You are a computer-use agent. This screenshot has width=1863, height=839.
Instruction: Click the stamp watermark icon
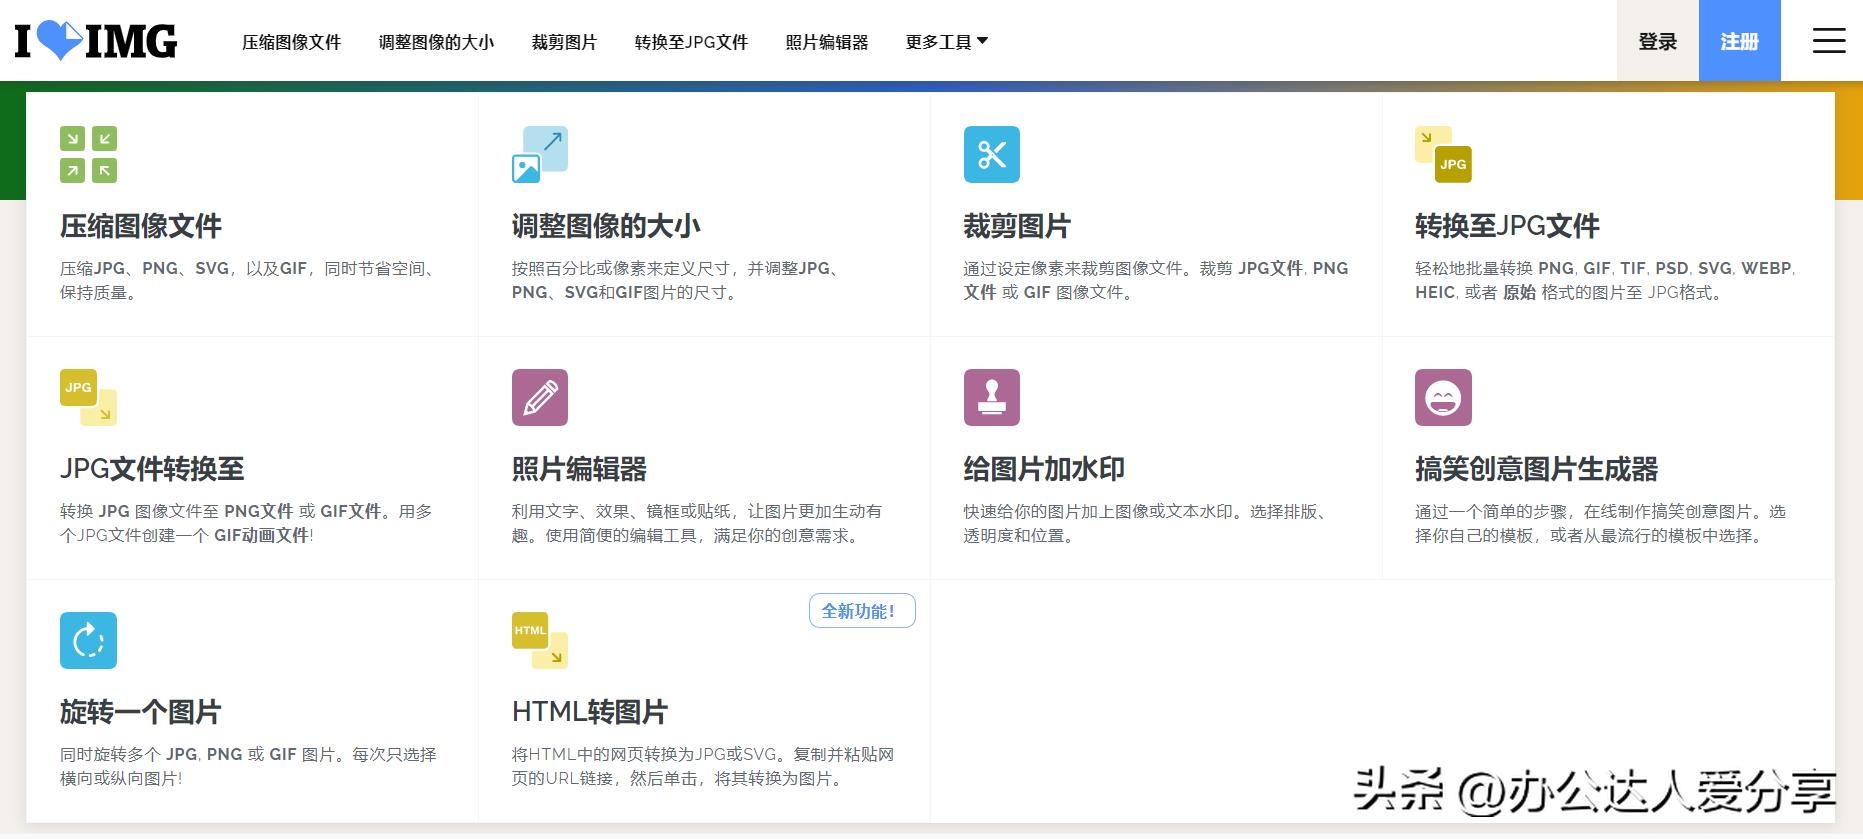click(x=992, y=397)
